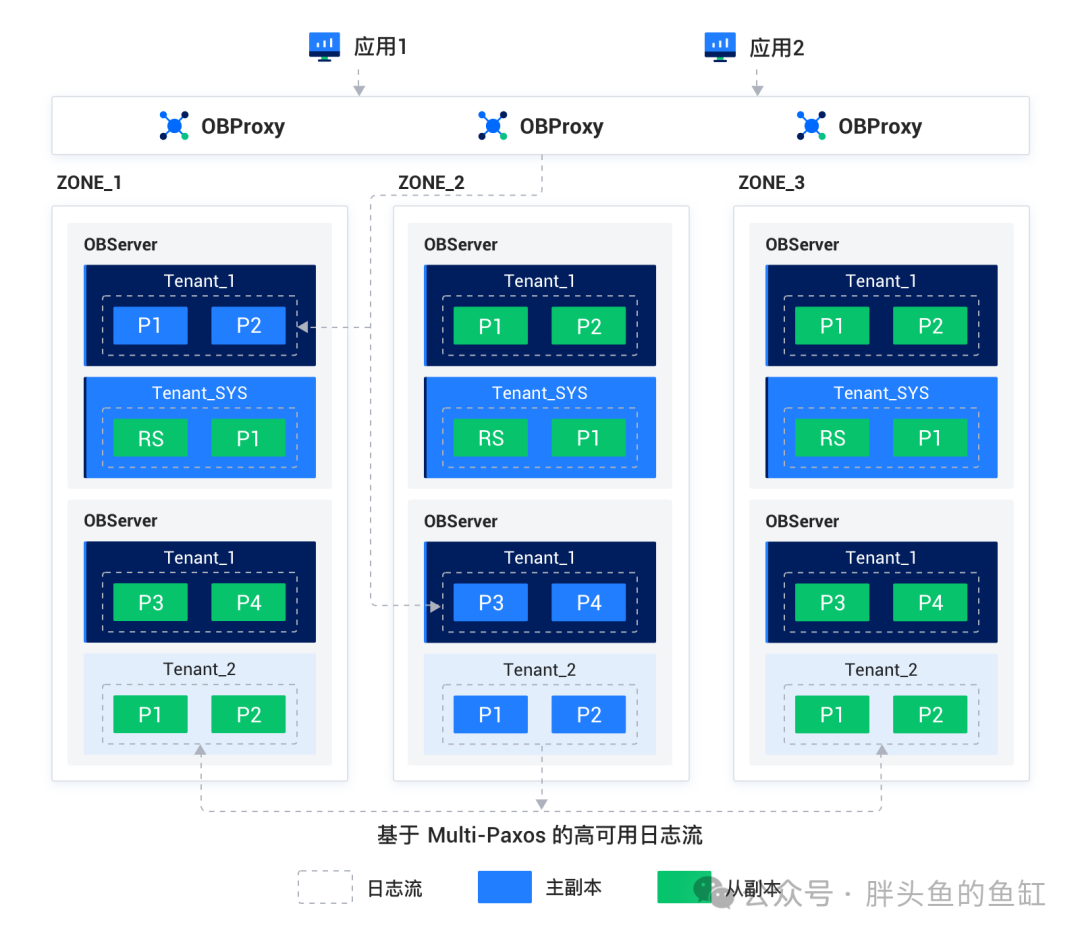Click P1 block in ZONE_3 Tenant_2
This screenshot has width=1080, height=937.
(x=832, y=714)
